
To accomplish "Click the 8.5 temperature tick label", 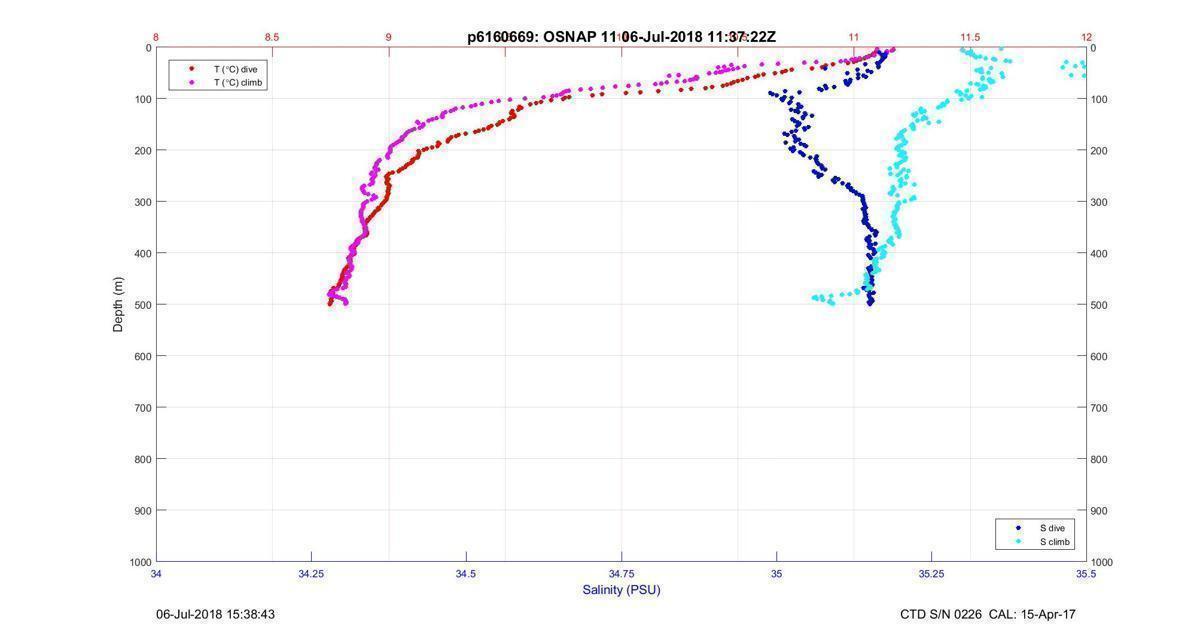I will [x=272, y=37].
